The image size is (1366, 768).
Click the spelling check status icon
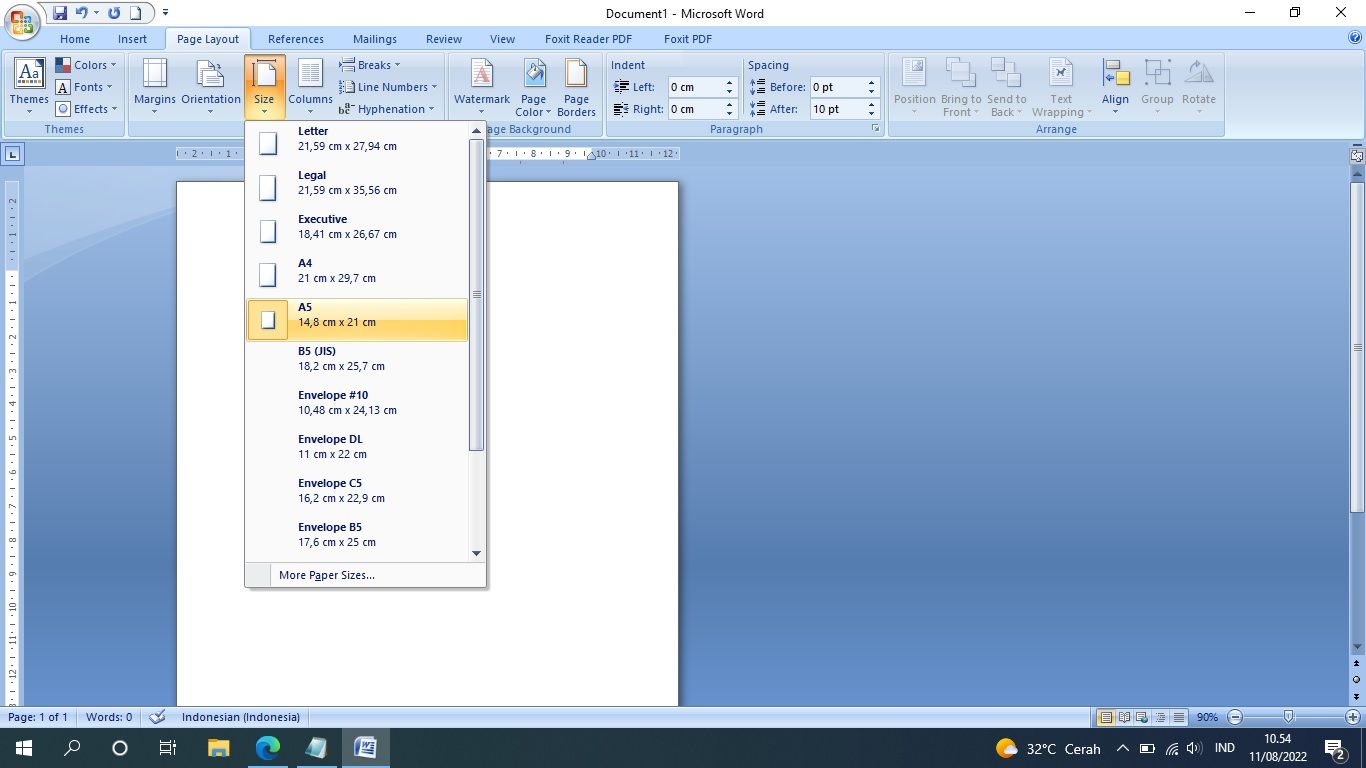pos(157,717)
